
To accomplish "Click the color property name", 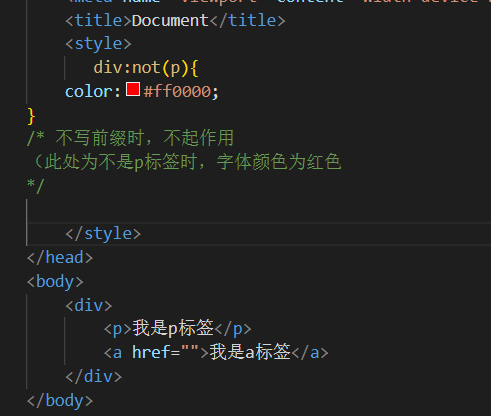I will pos(89,92).
